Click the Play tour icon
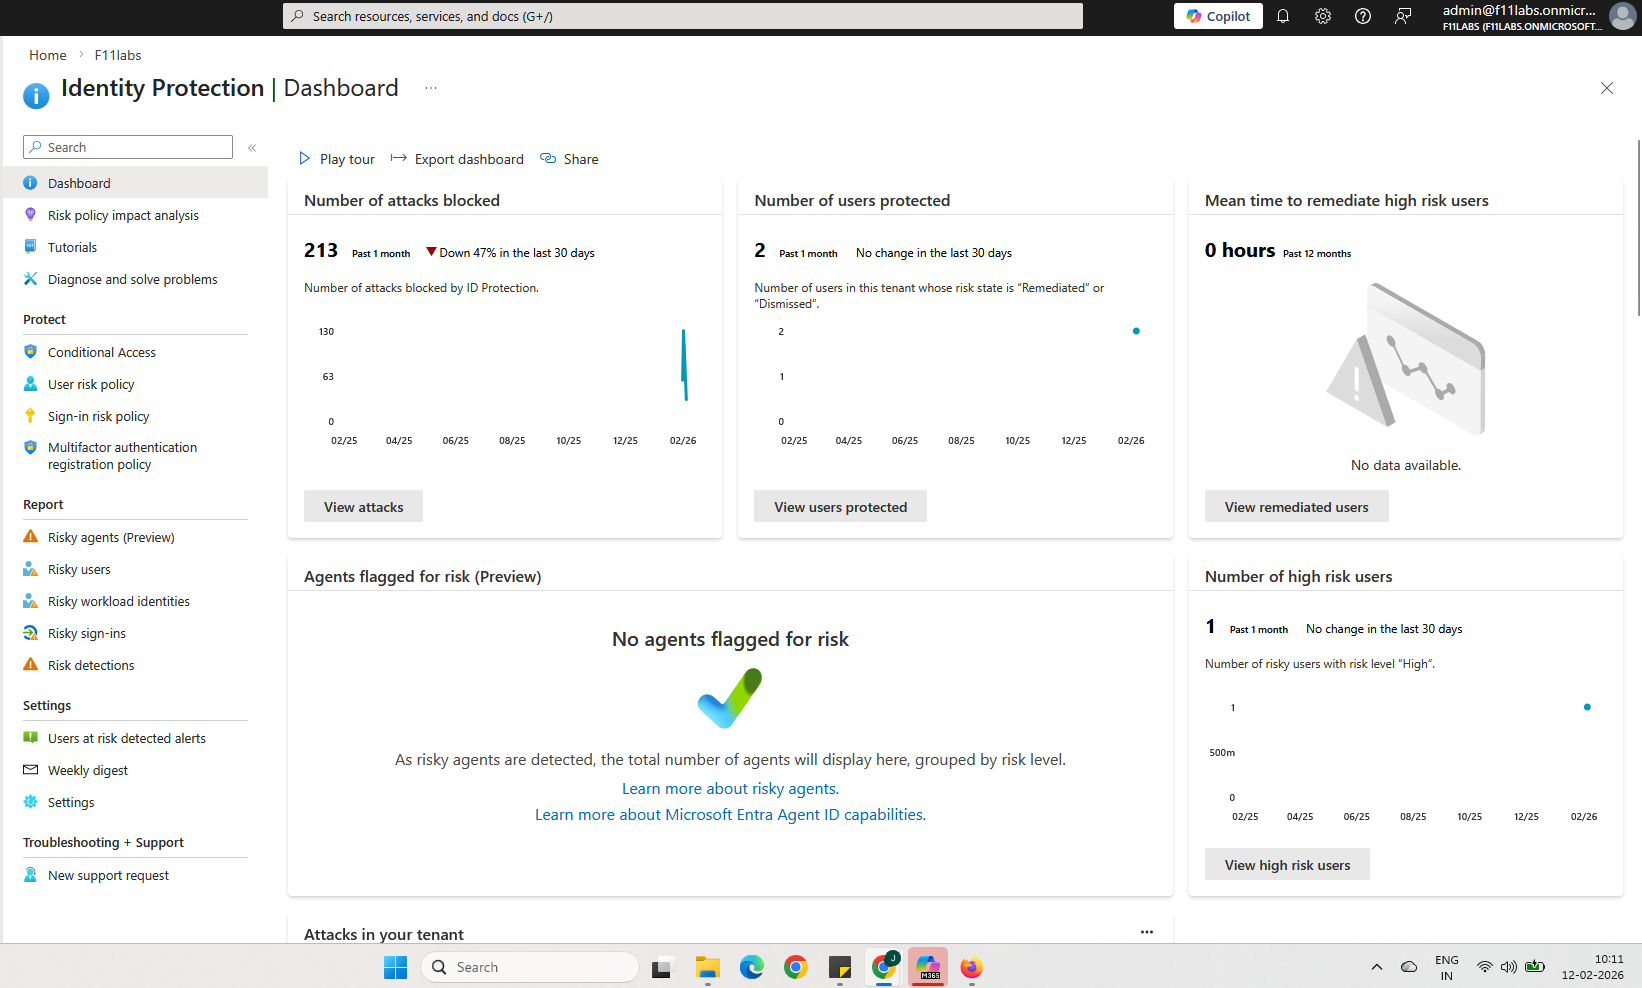Screen dimensions: 1642x988 pos(305,159)
